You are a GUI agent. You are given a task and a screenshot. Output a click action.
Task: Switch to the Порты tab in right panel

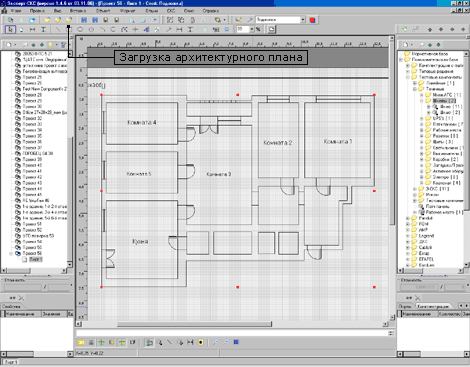coord(405,306)
